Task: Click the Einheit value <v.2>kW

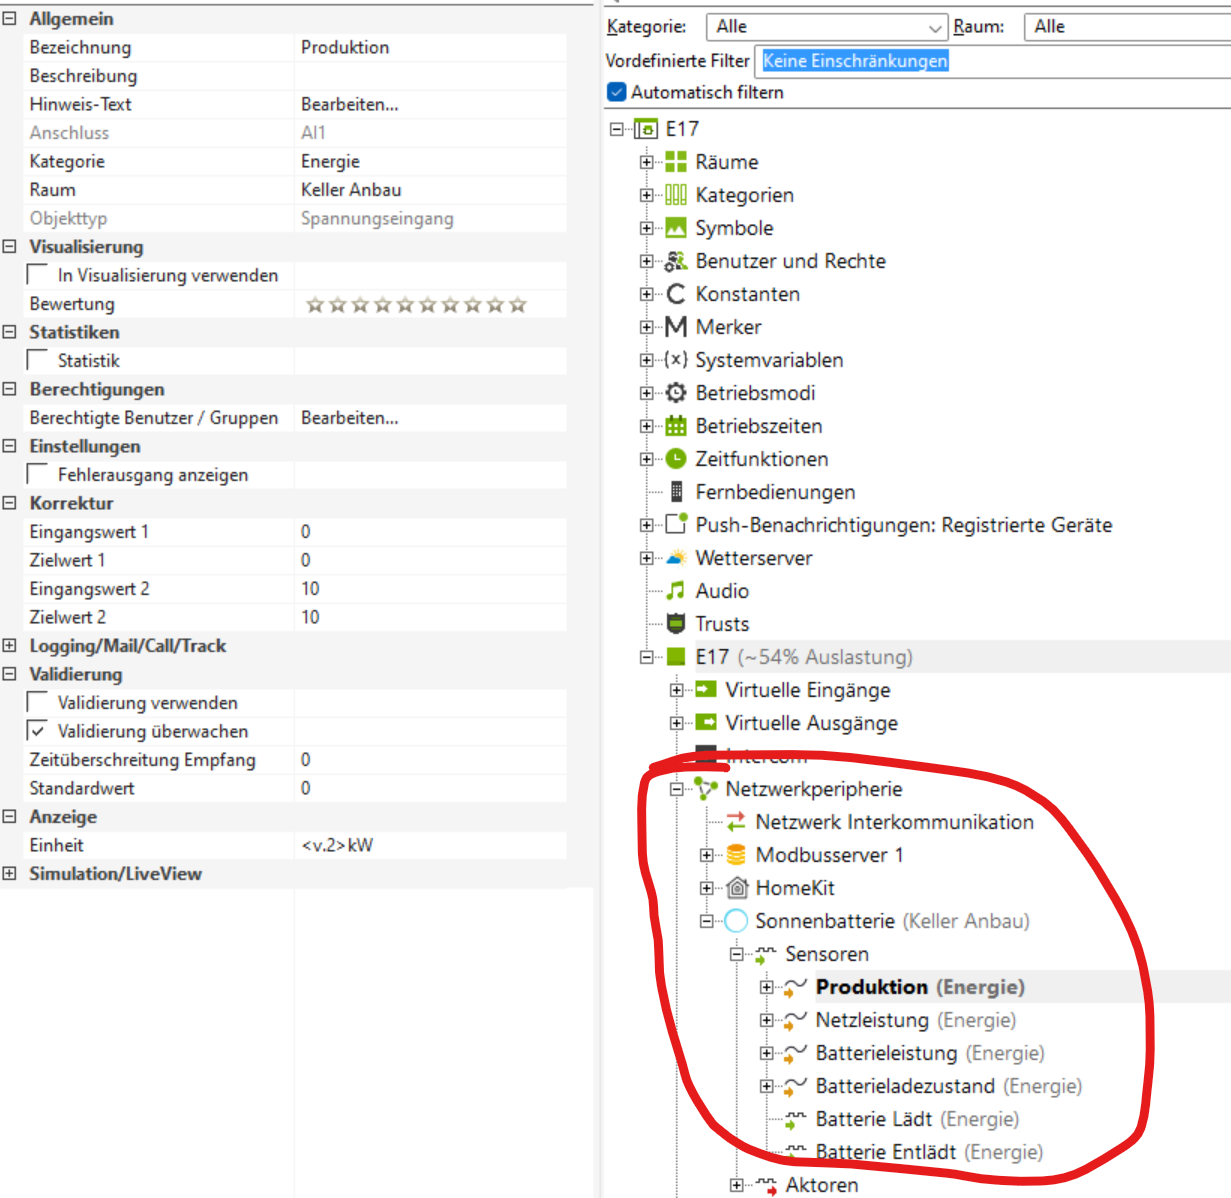Action: tap(430, 845)
